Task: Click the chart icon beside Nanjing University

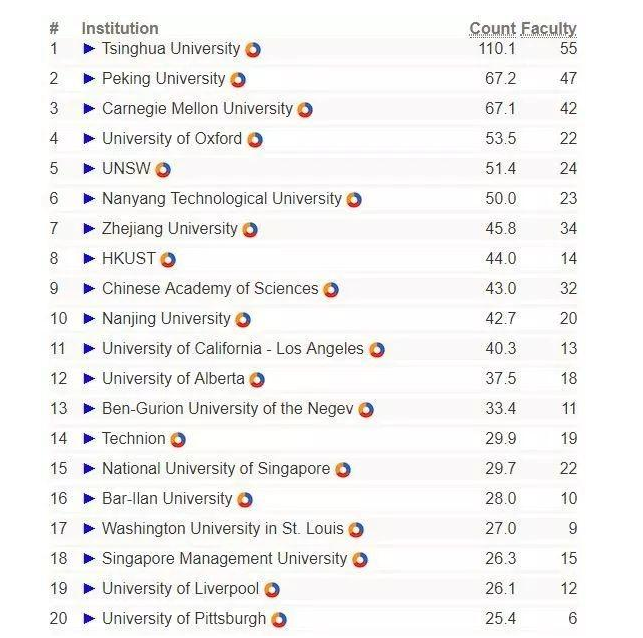Action: pos(243,320)
